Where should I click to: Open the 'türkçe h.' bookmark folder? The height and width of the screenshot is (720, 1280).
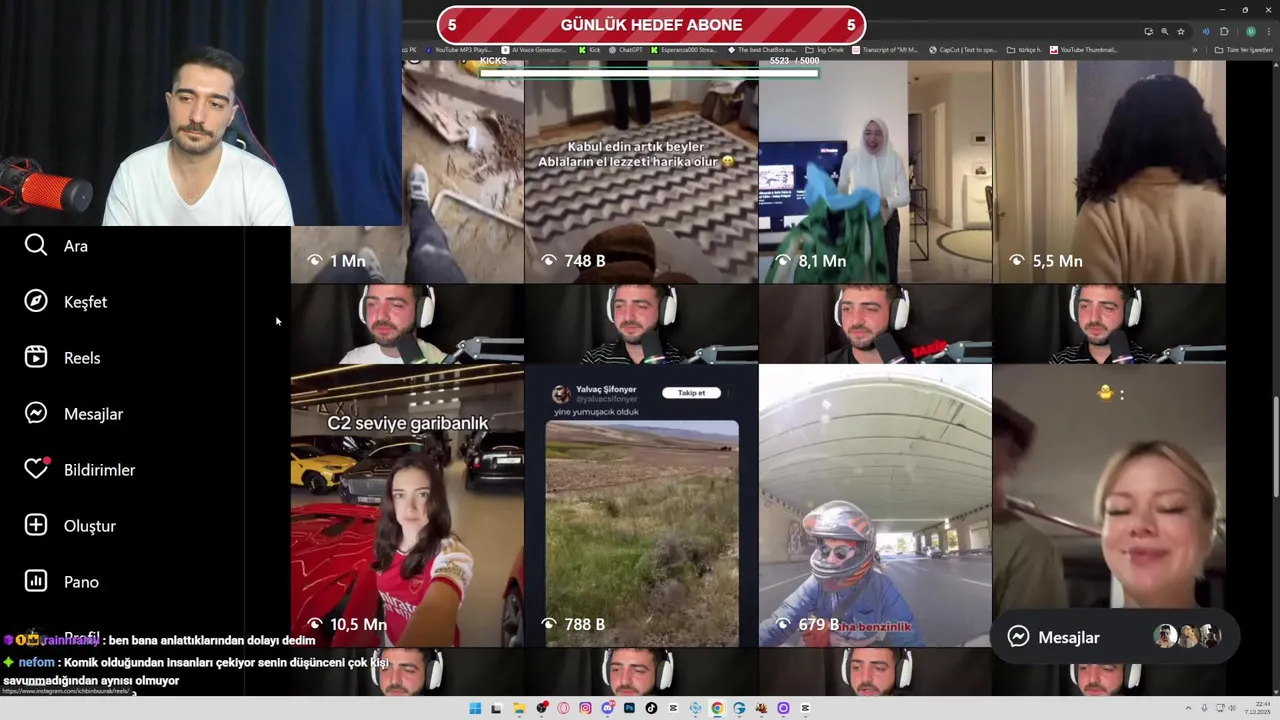click(1025, 50)
